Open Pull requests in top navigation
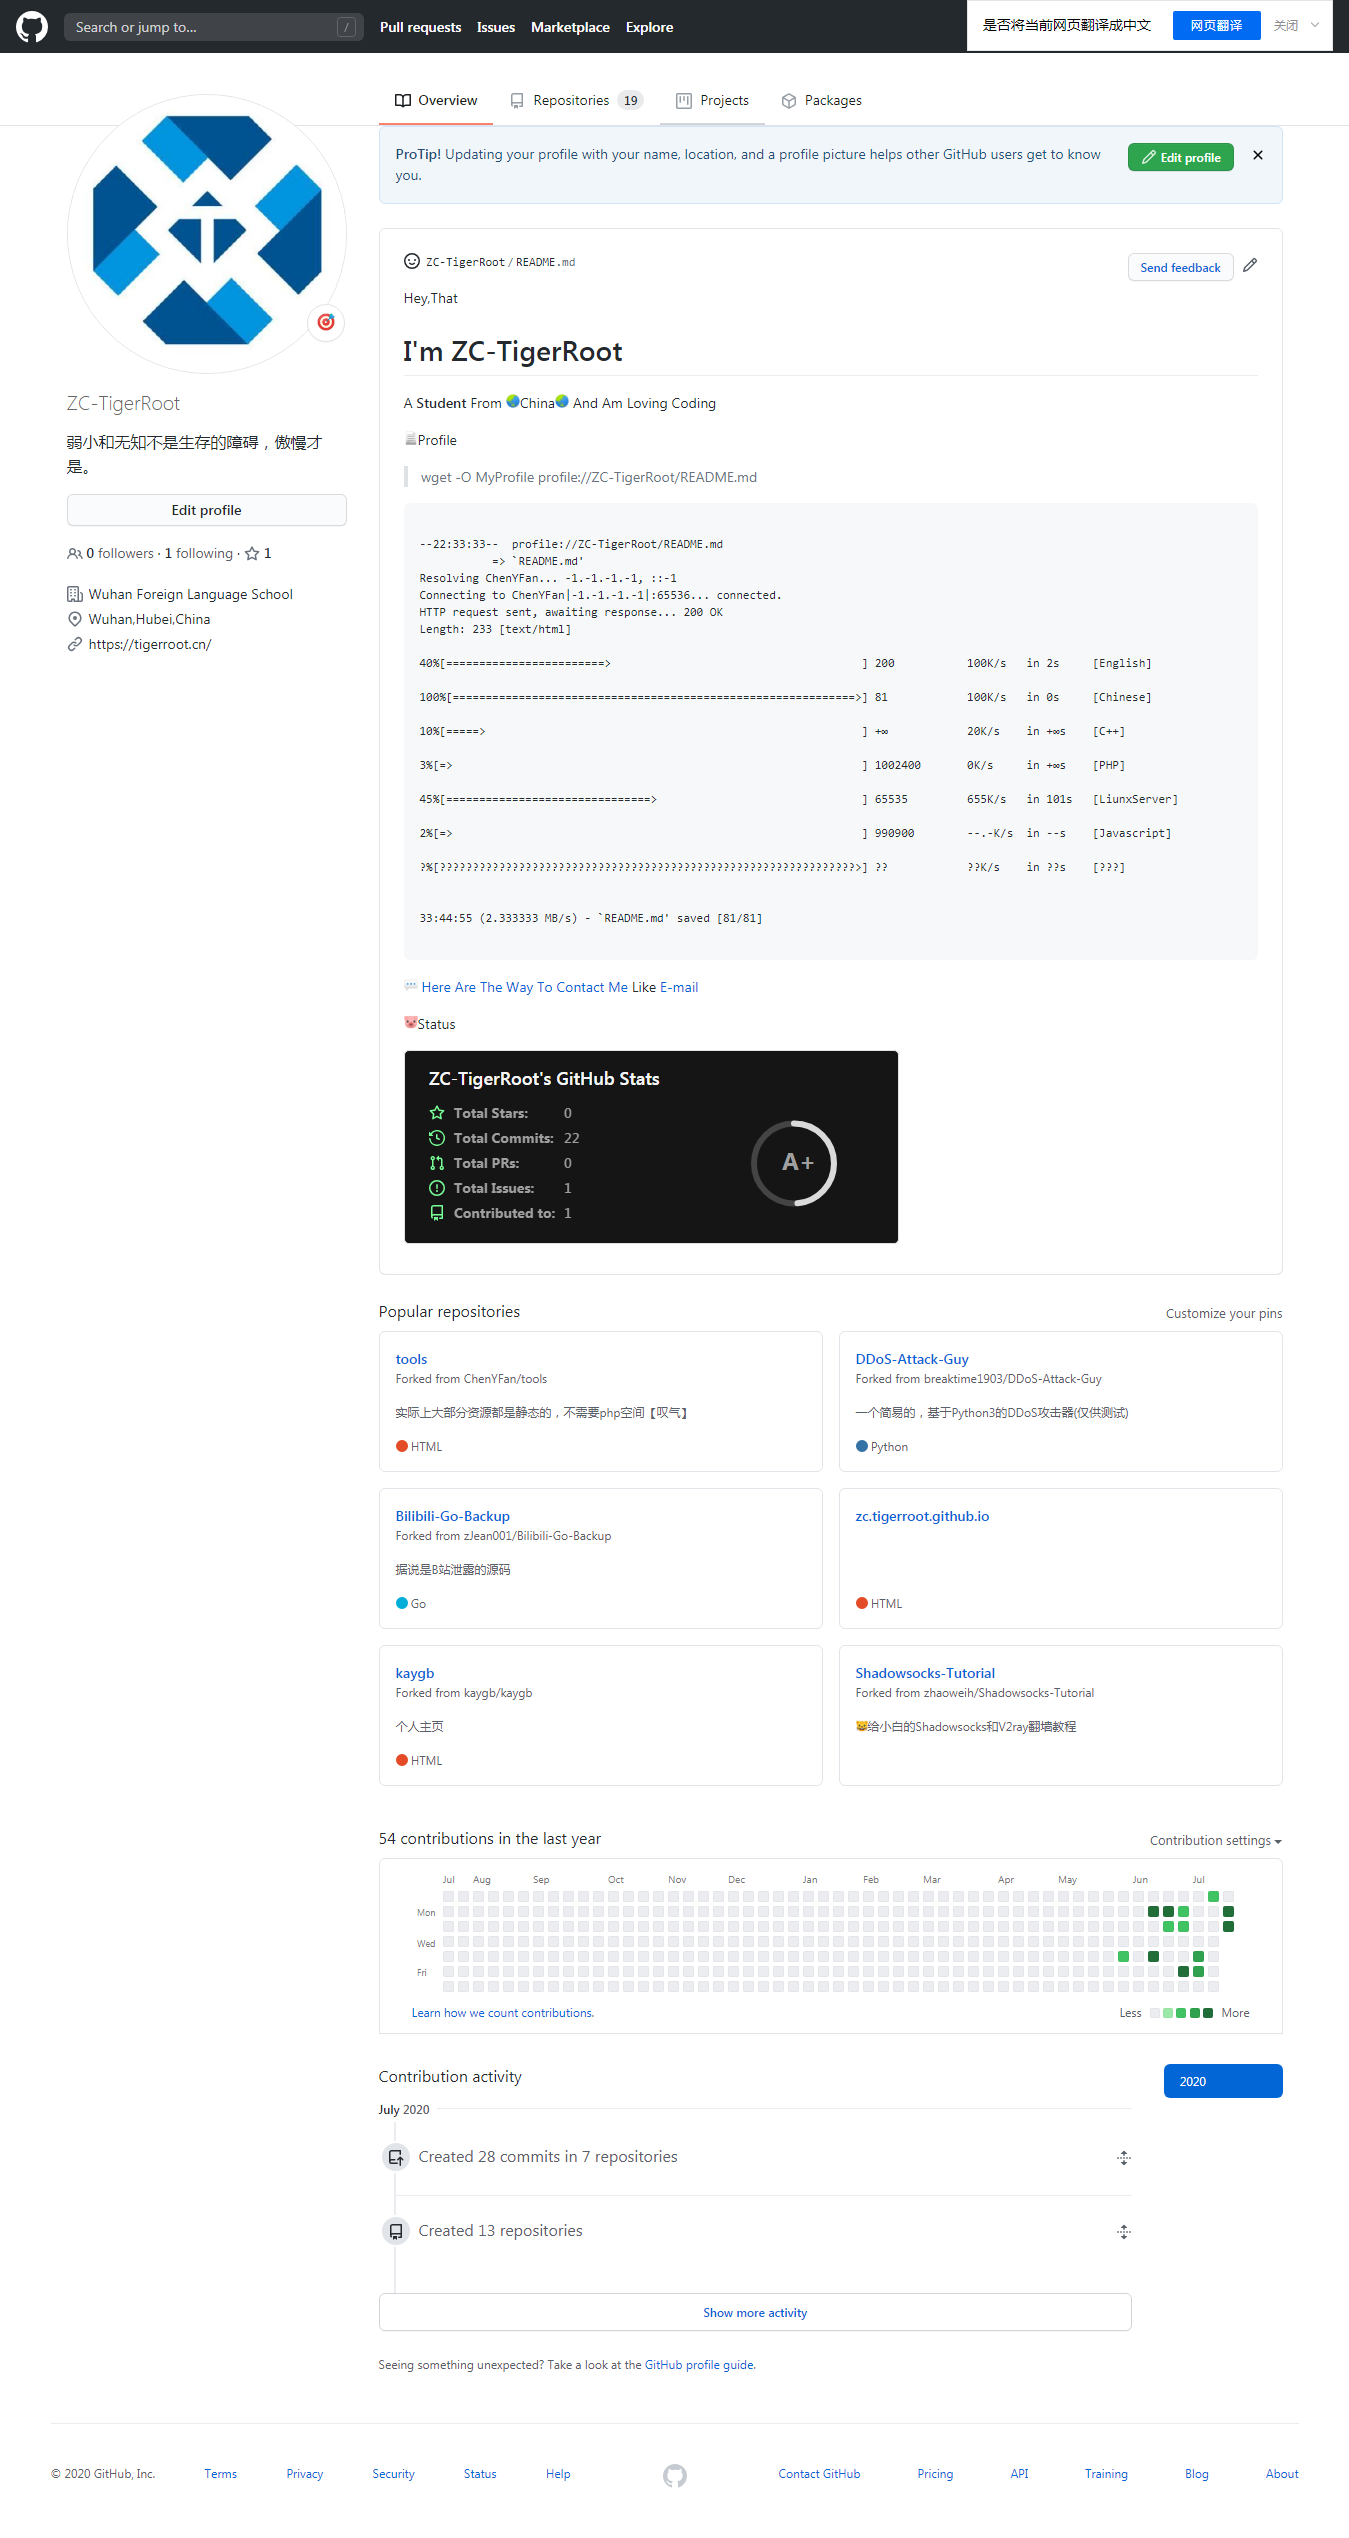Viewport: 1349px width, 2538px height. (x=420, y=27)
